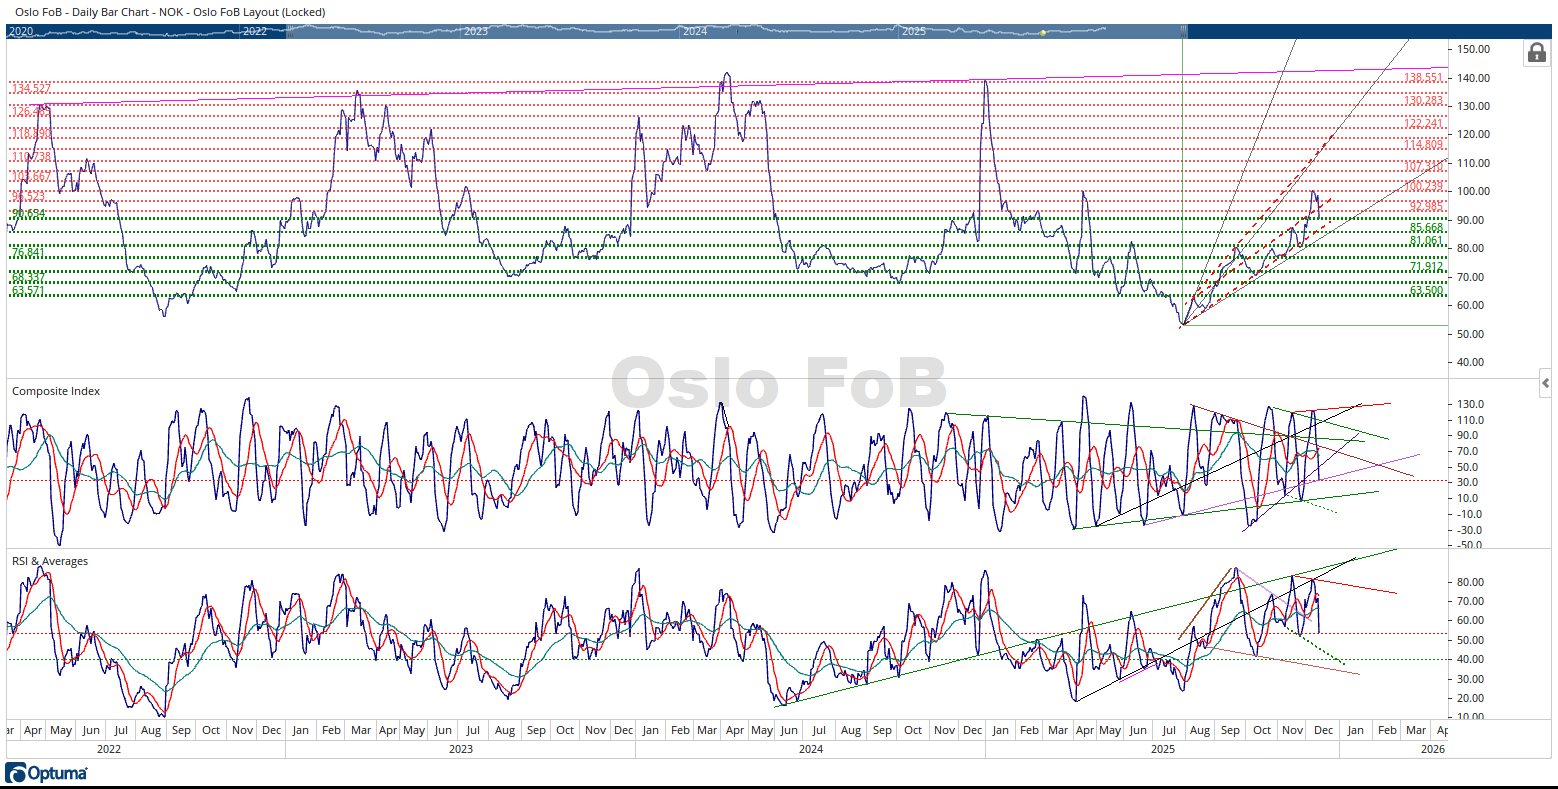Click 130.0 on the Composite Index scale
This screenshot has height=789, width=1558.
tap(1471, 405)
